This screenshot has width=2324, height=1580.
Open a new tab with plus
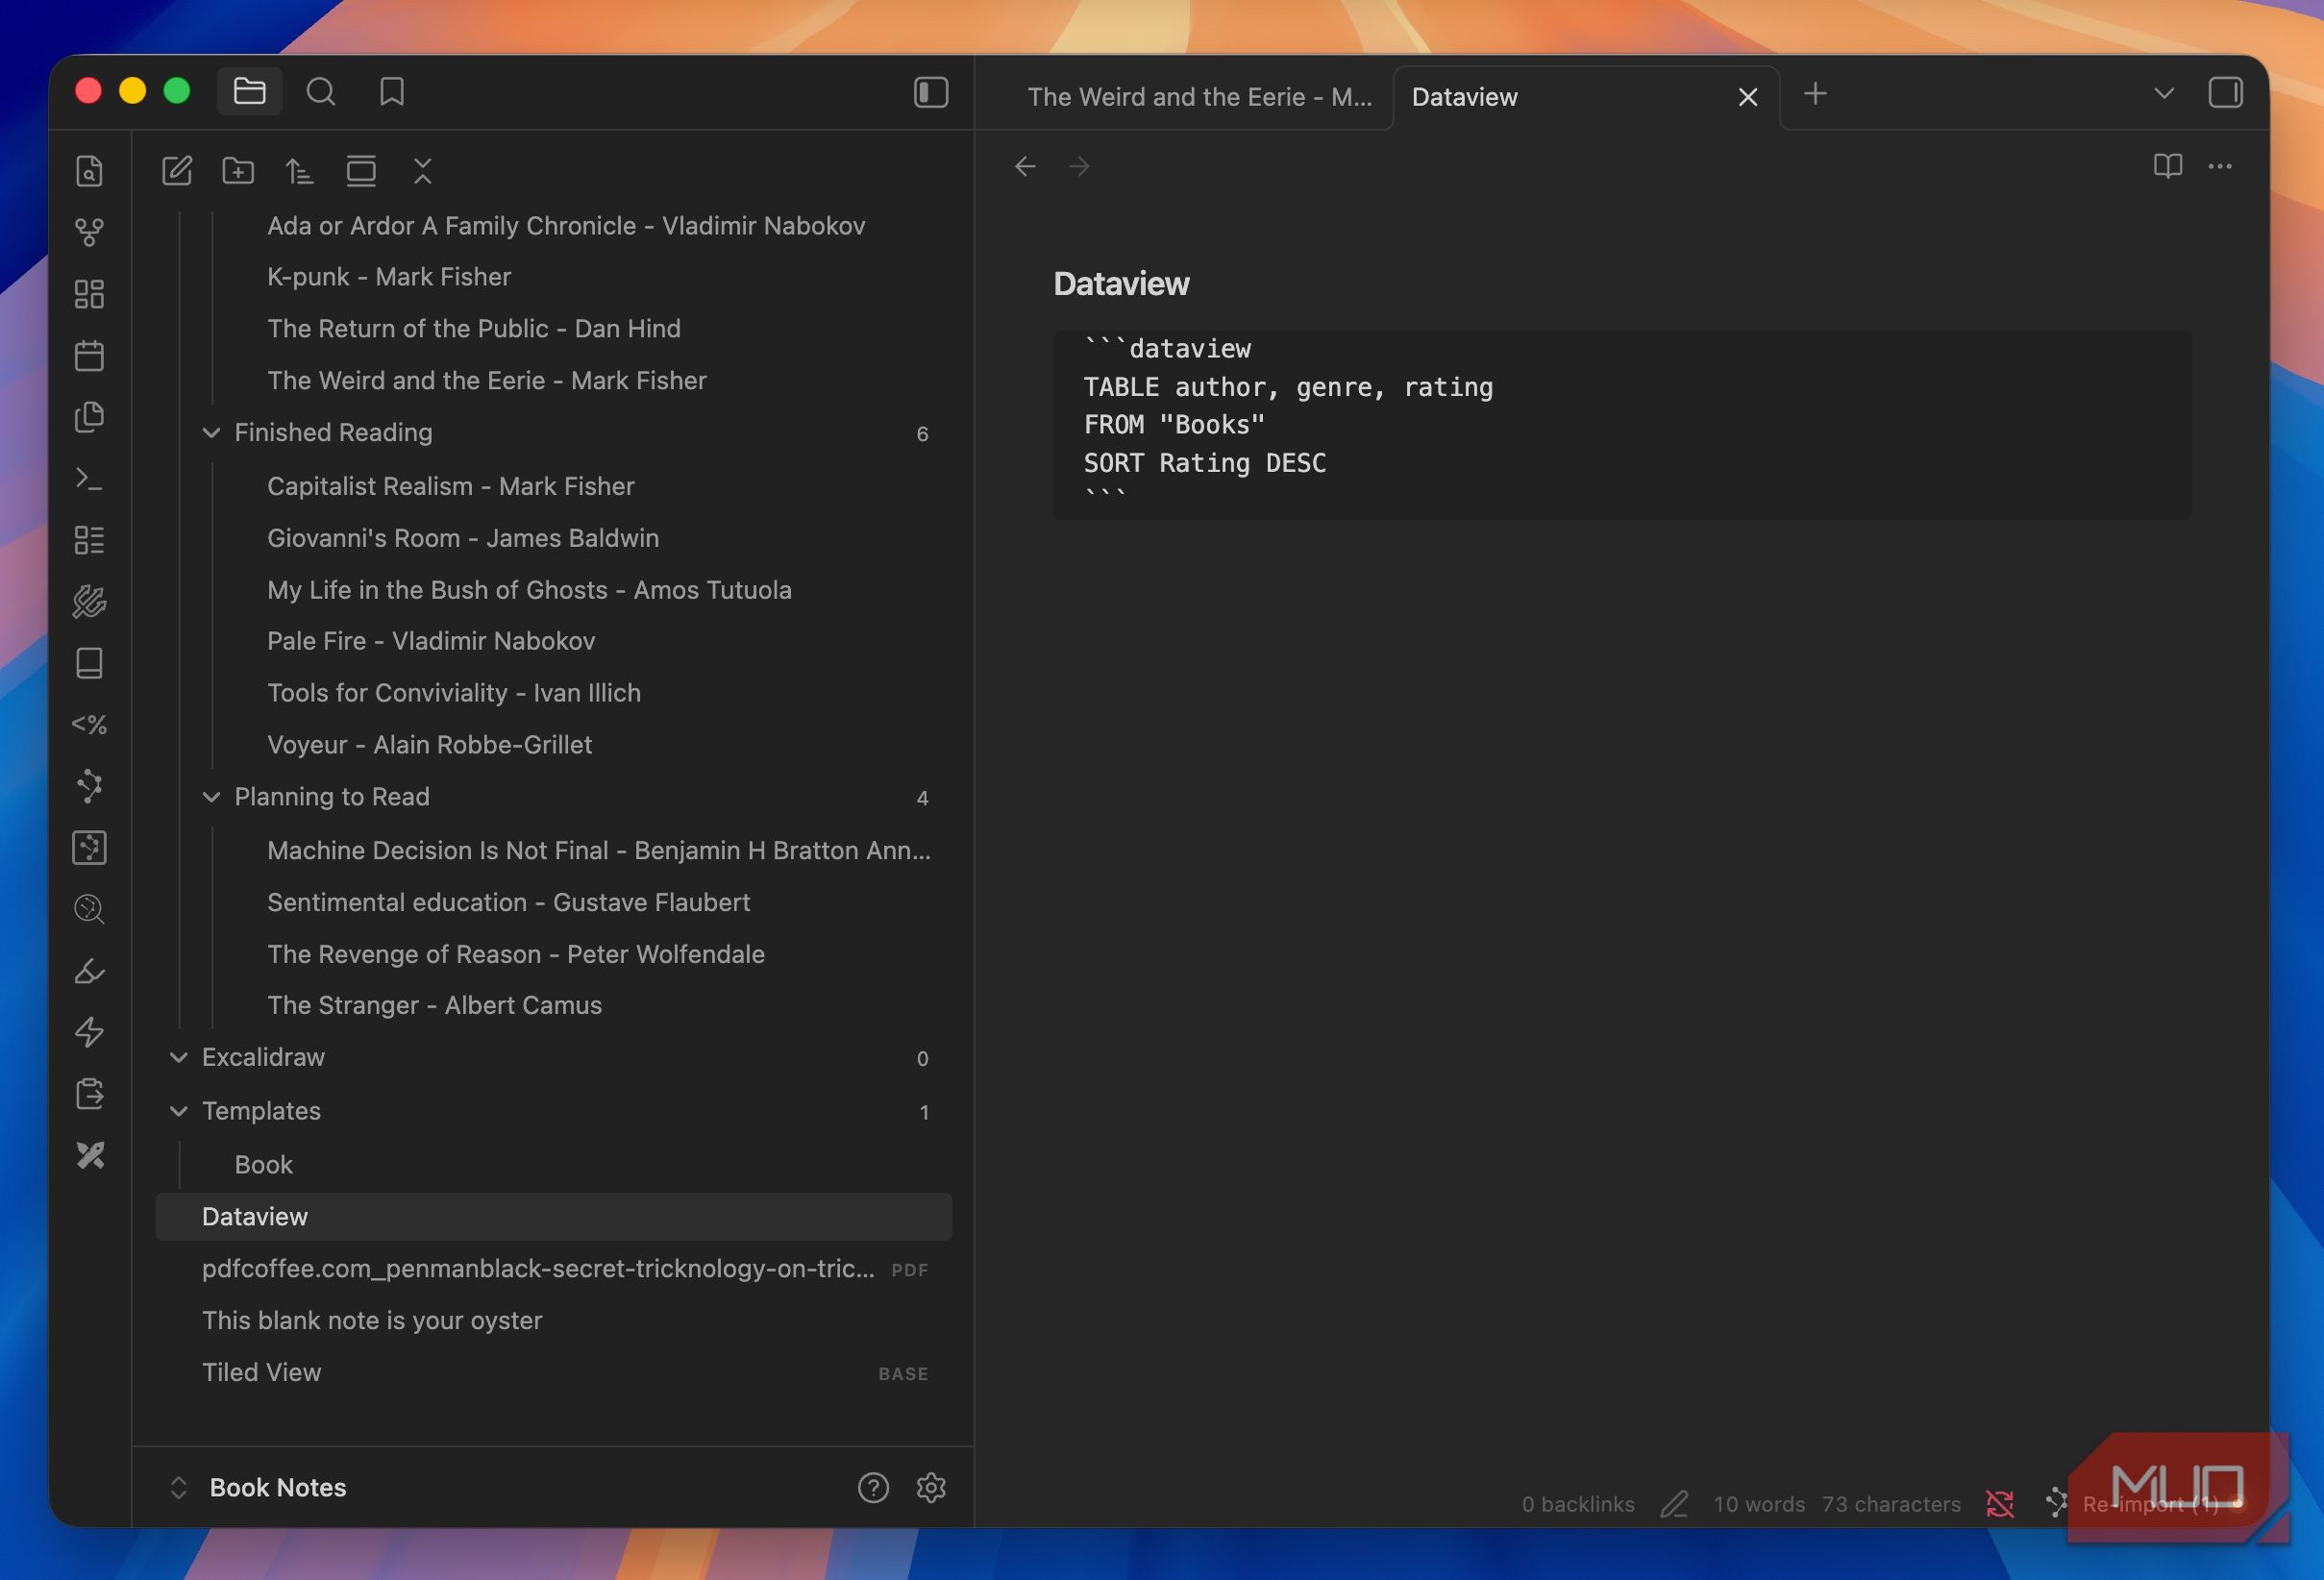click(x=1815, y=94)
